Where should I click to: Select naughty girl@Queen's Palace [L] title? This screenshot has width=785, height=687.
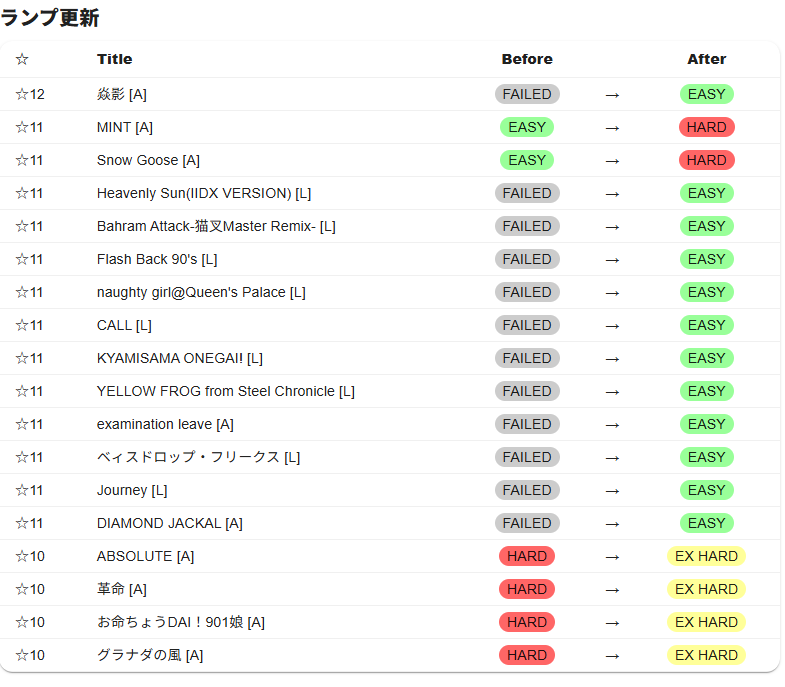pyautogui.click(x=201, y=292)
